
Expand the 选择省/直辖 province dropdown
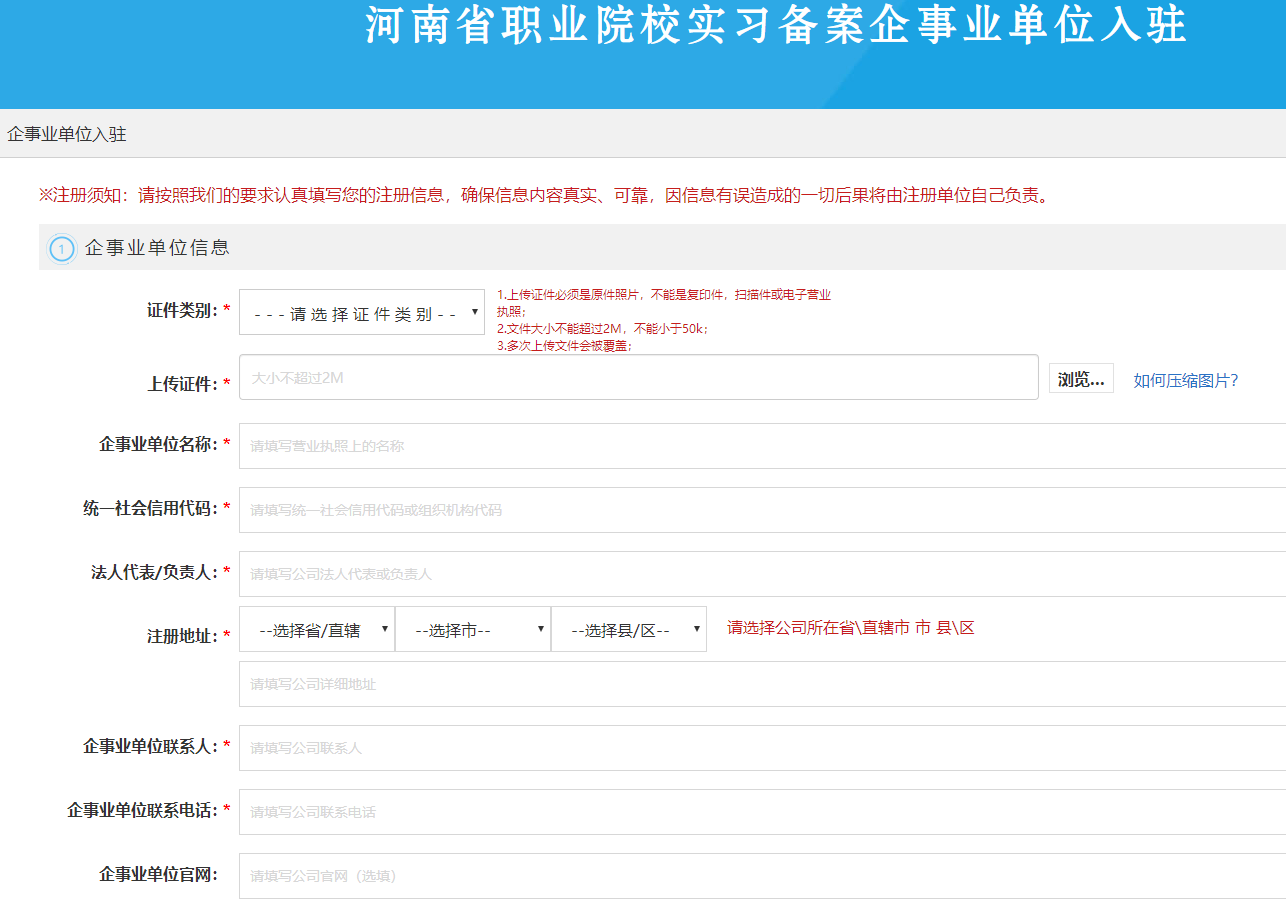317,630
